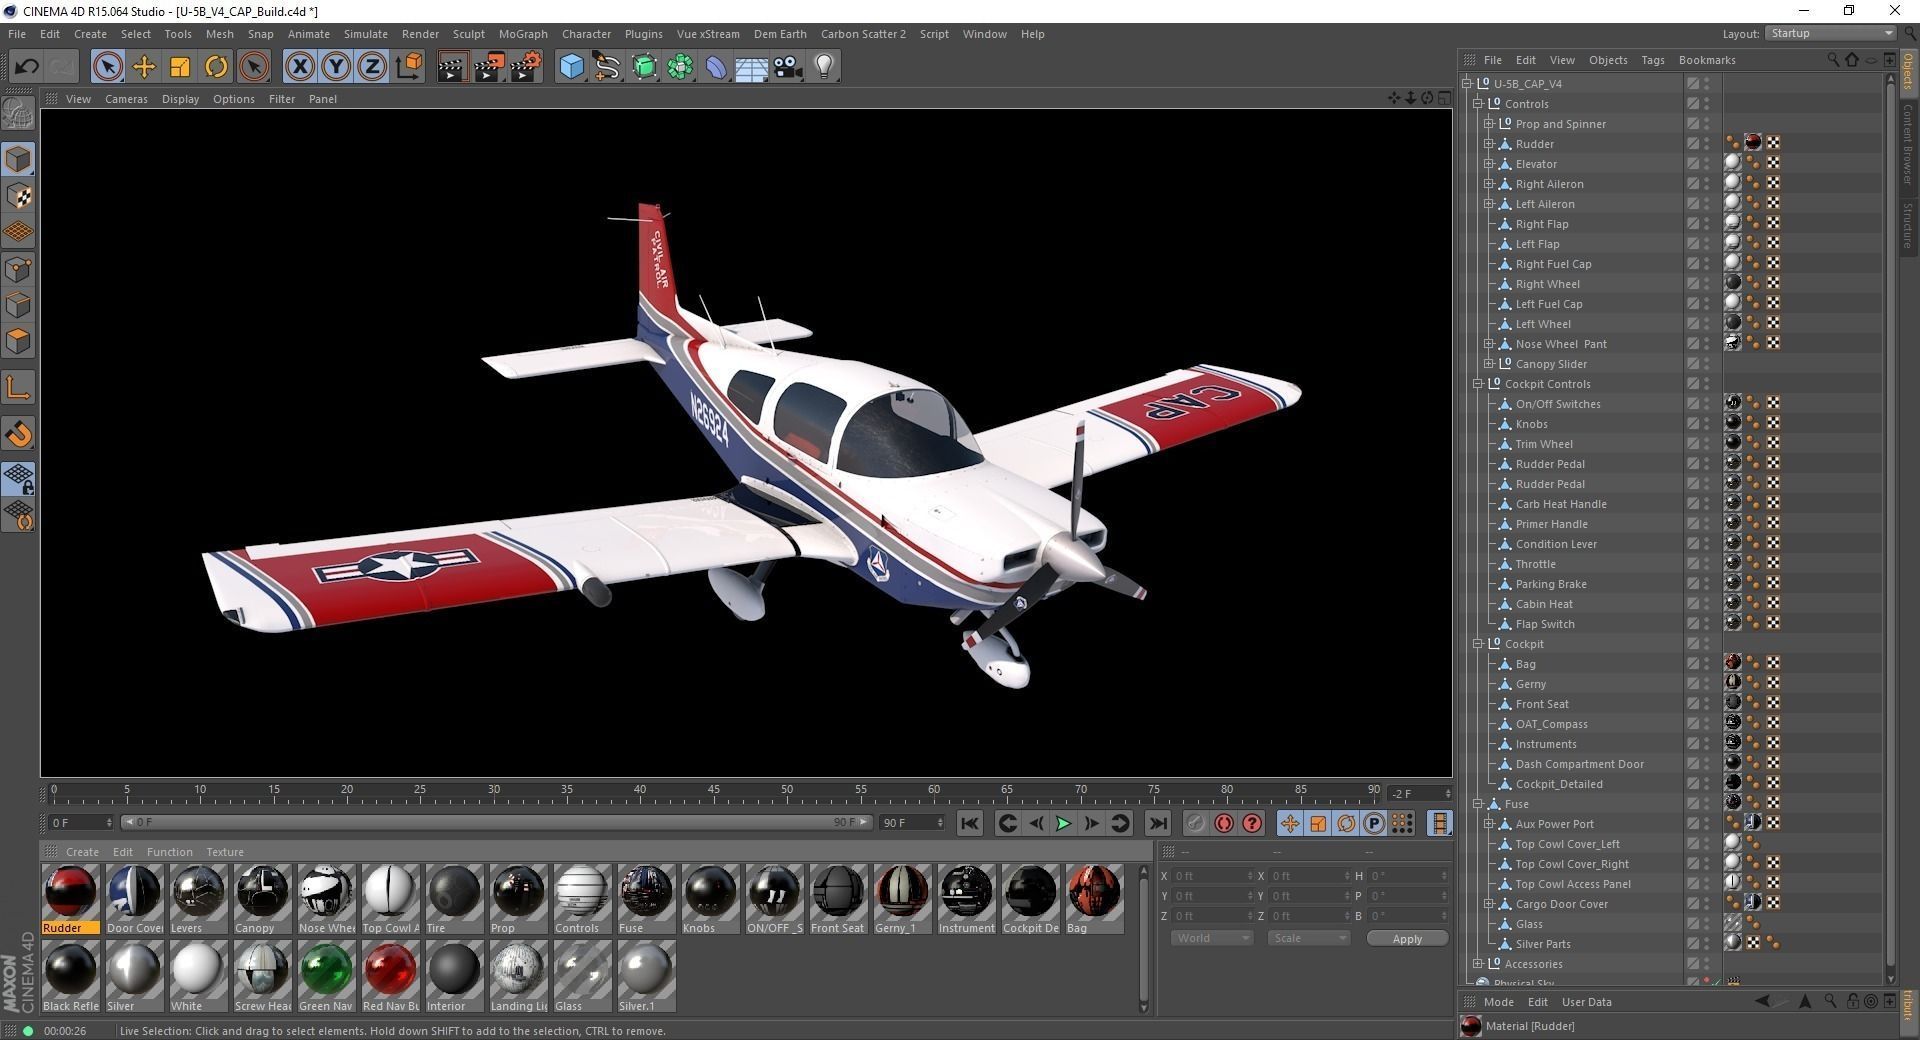The image size is (1920, 1040).
Task: Click the Enable Axis tool icon
Action: tap(18, 388)
